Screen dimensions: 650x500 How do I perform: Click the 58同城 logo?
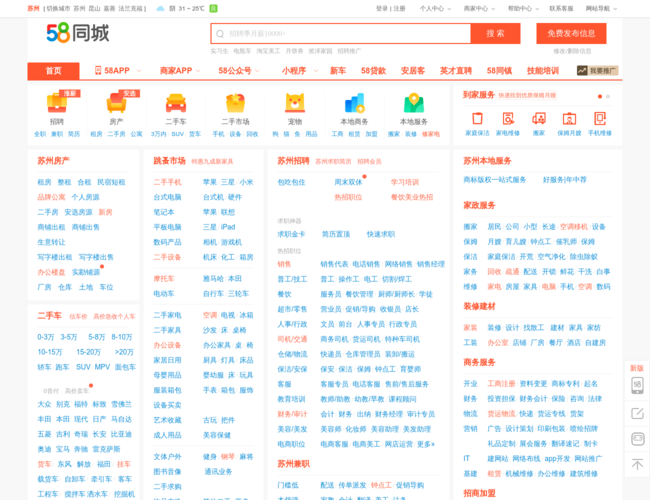(78, 33)
